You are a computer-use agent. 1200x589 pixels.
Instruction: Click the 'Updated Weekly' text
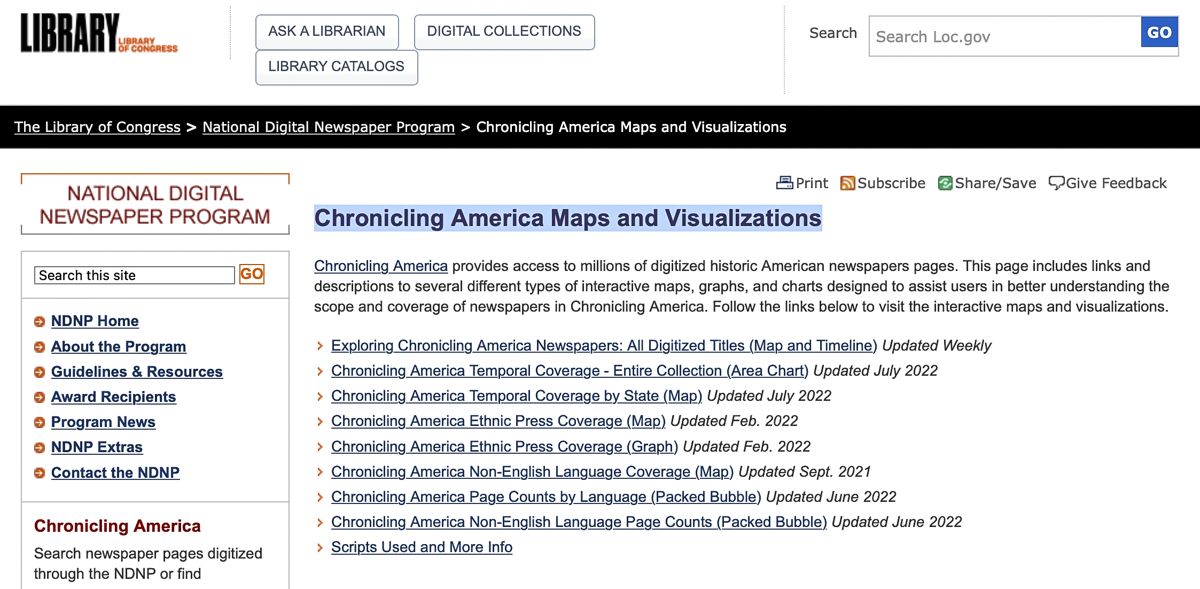[937, 345]
